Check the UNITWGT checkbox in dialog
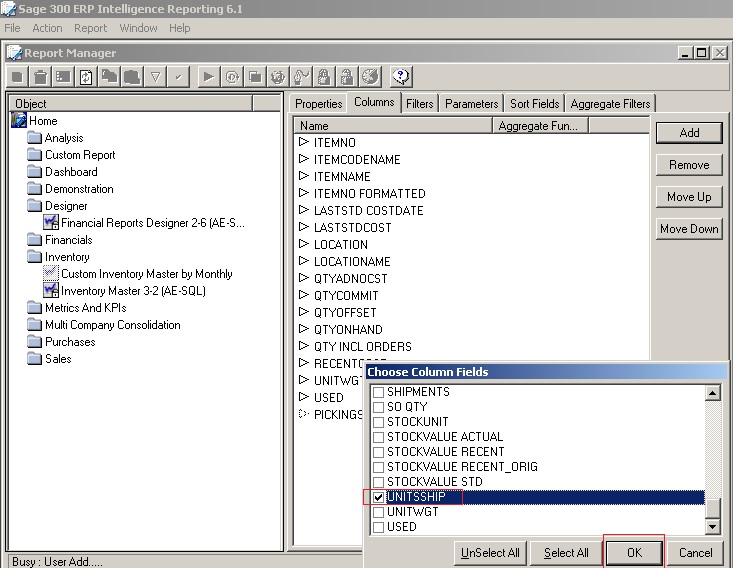The image size is (733, 568). pyautogui.click(x=378, y=512)
